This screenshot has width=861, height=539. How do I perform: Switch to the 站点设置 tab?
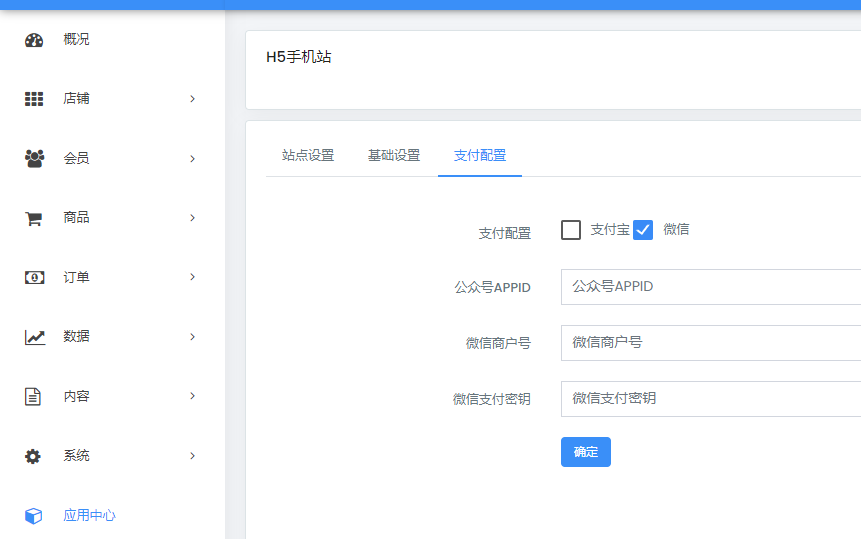308,156
